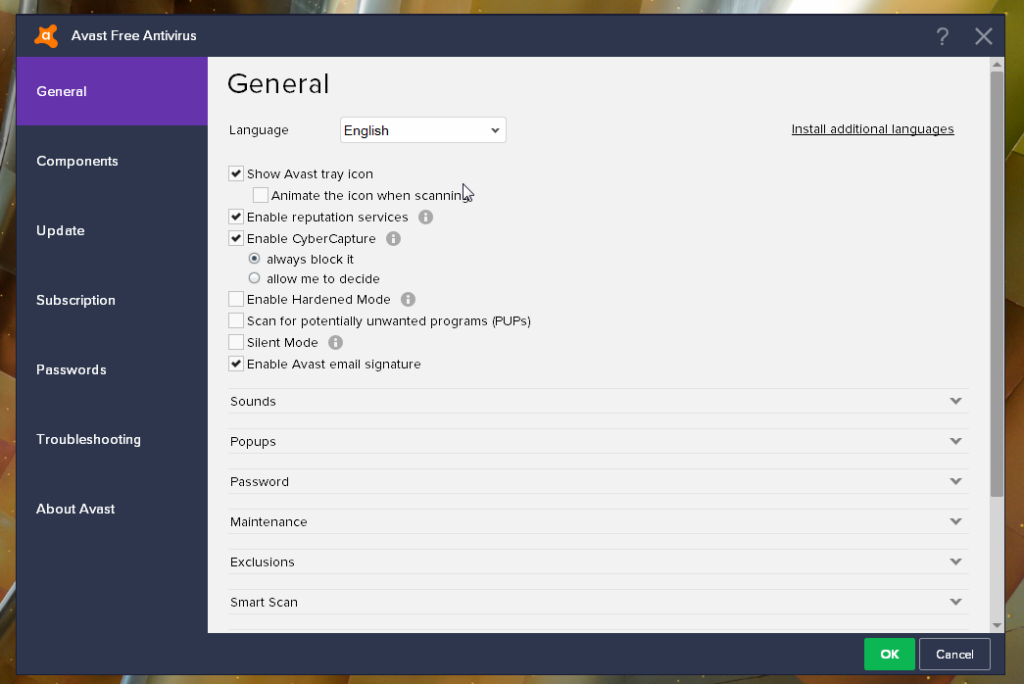Viewport: 1024px width, 684px height.
Task: Enable Animate the icon when scanning
Action: point(260,195)
